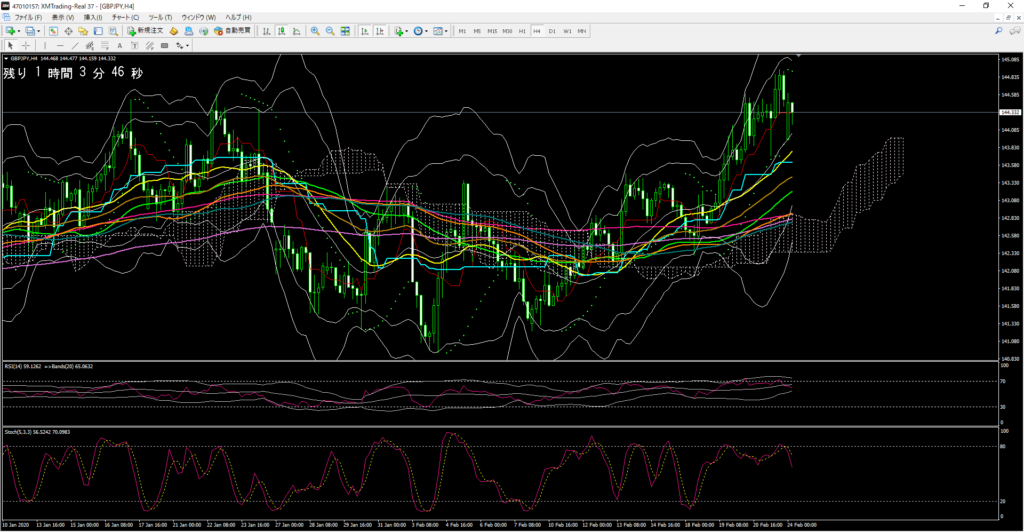Select the H4 timeframe
This screenshot has width=1024, height=532.
[537, 31]
